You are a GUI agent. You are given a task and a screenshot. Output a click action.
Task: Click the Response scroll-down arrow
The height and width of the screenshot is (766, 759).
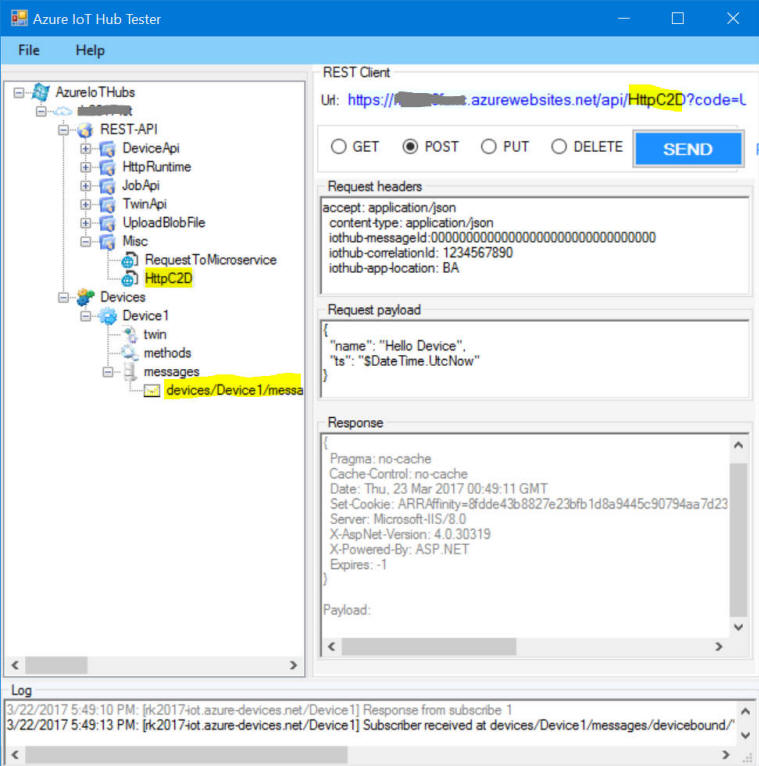pyautogui.click(x=738, y=627)
